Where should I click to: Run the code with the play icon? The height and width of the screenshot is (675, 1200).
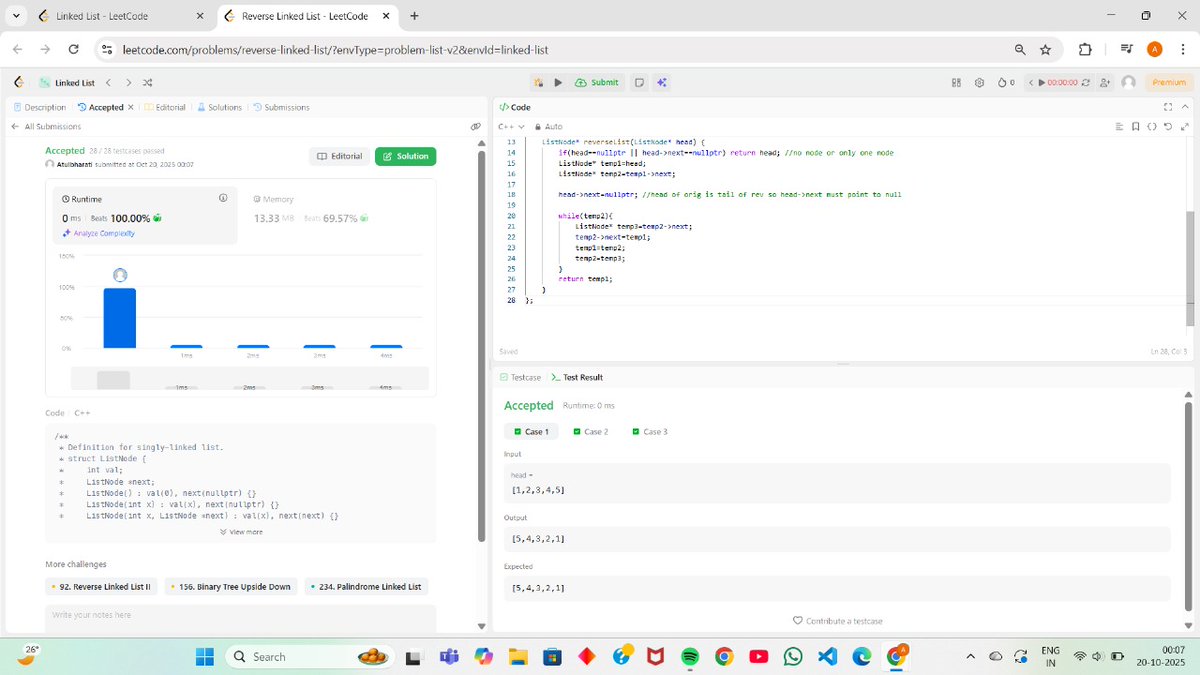pos(558,82)
